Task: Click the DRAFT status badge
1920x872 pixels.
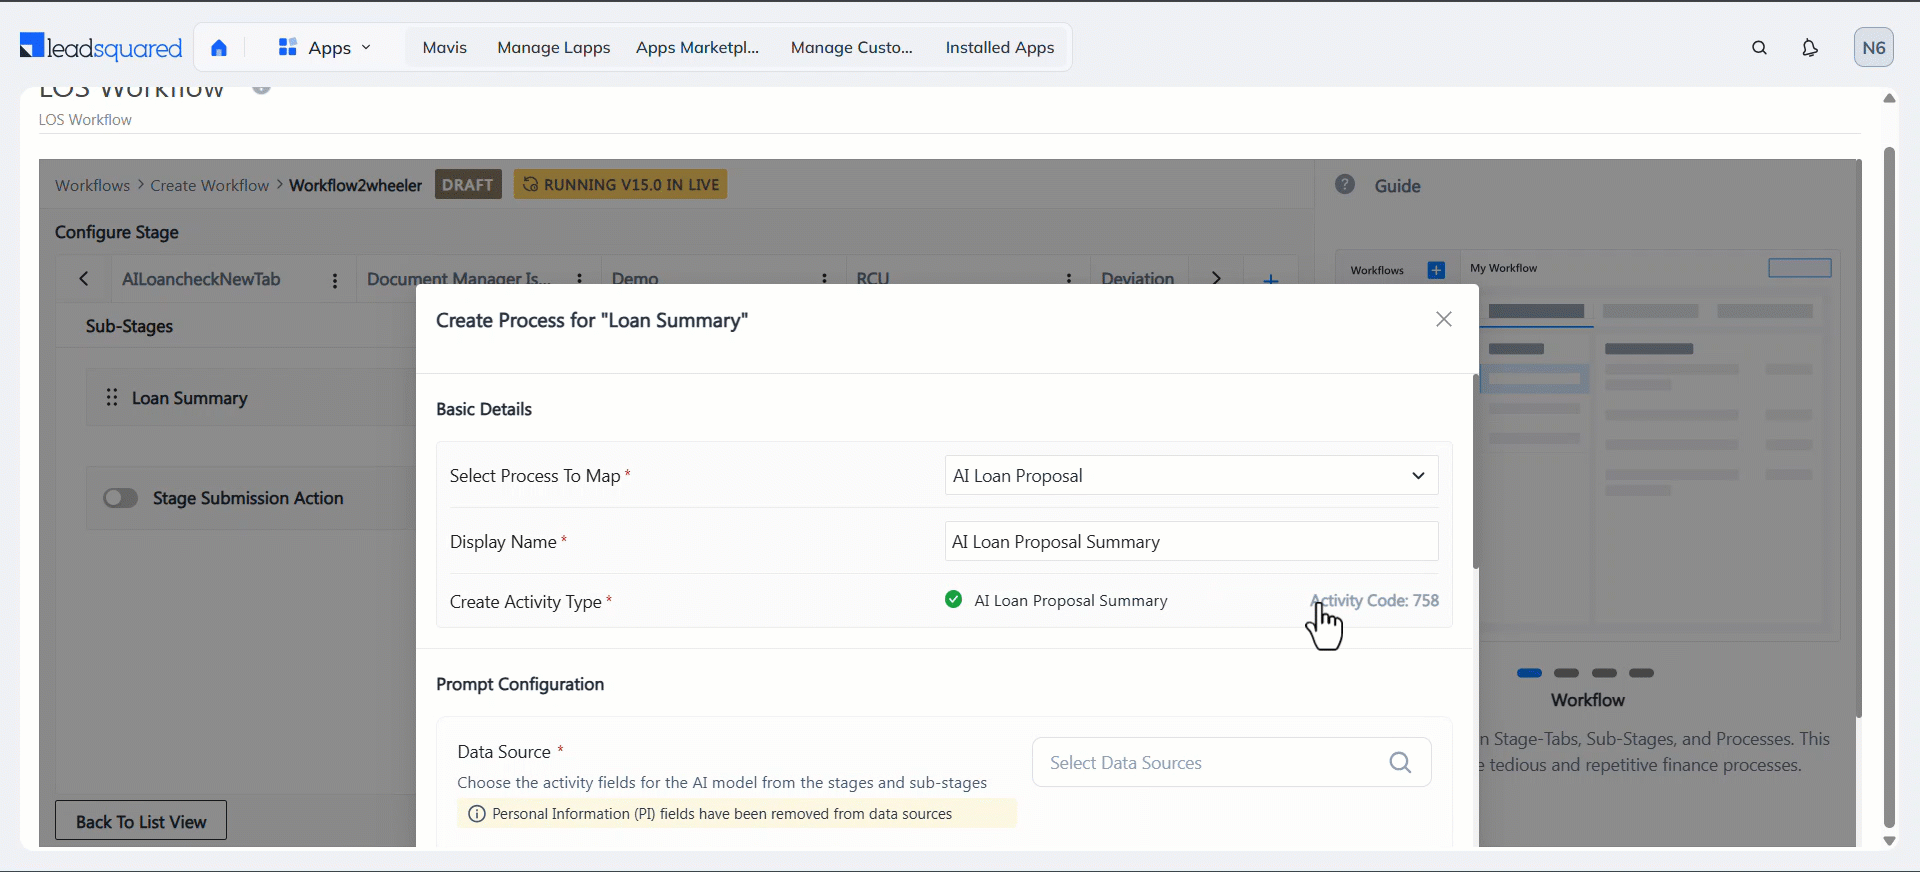Action: 468,184
